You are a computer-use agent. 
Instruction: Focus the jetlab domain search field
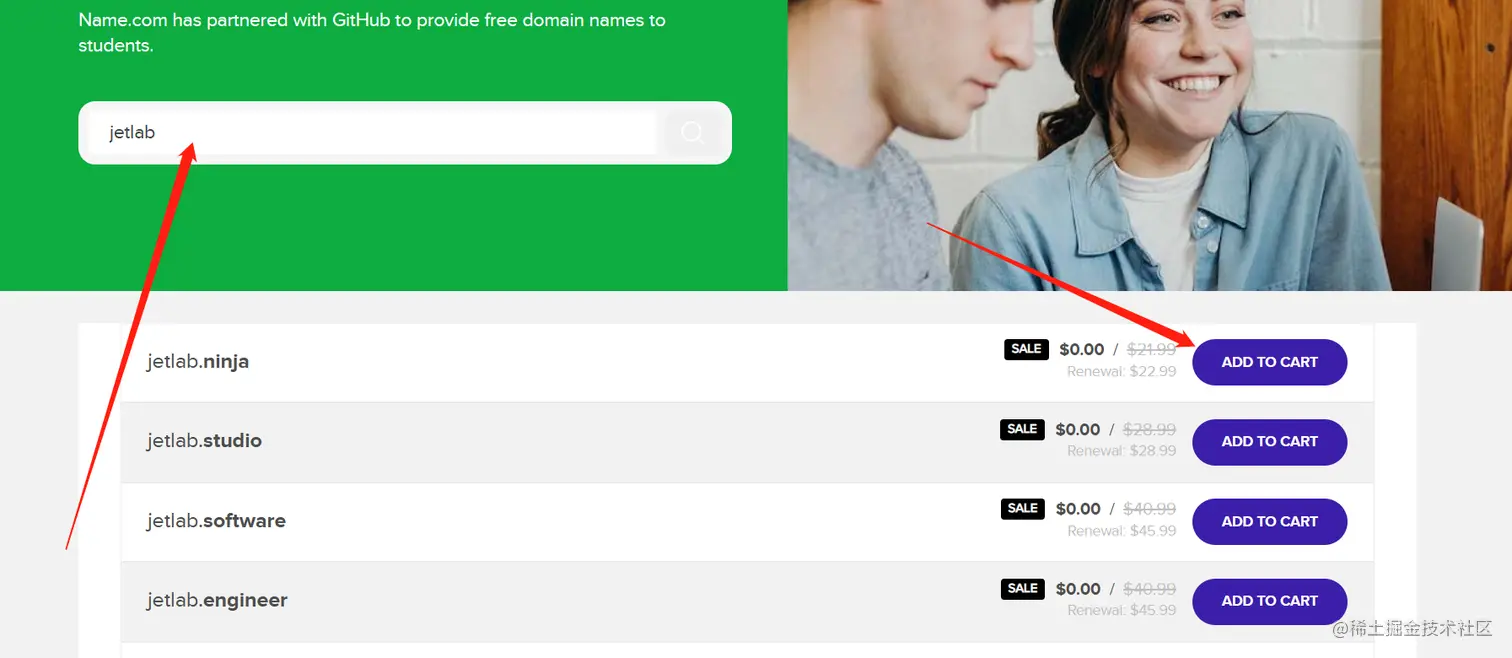pos(372,132)
